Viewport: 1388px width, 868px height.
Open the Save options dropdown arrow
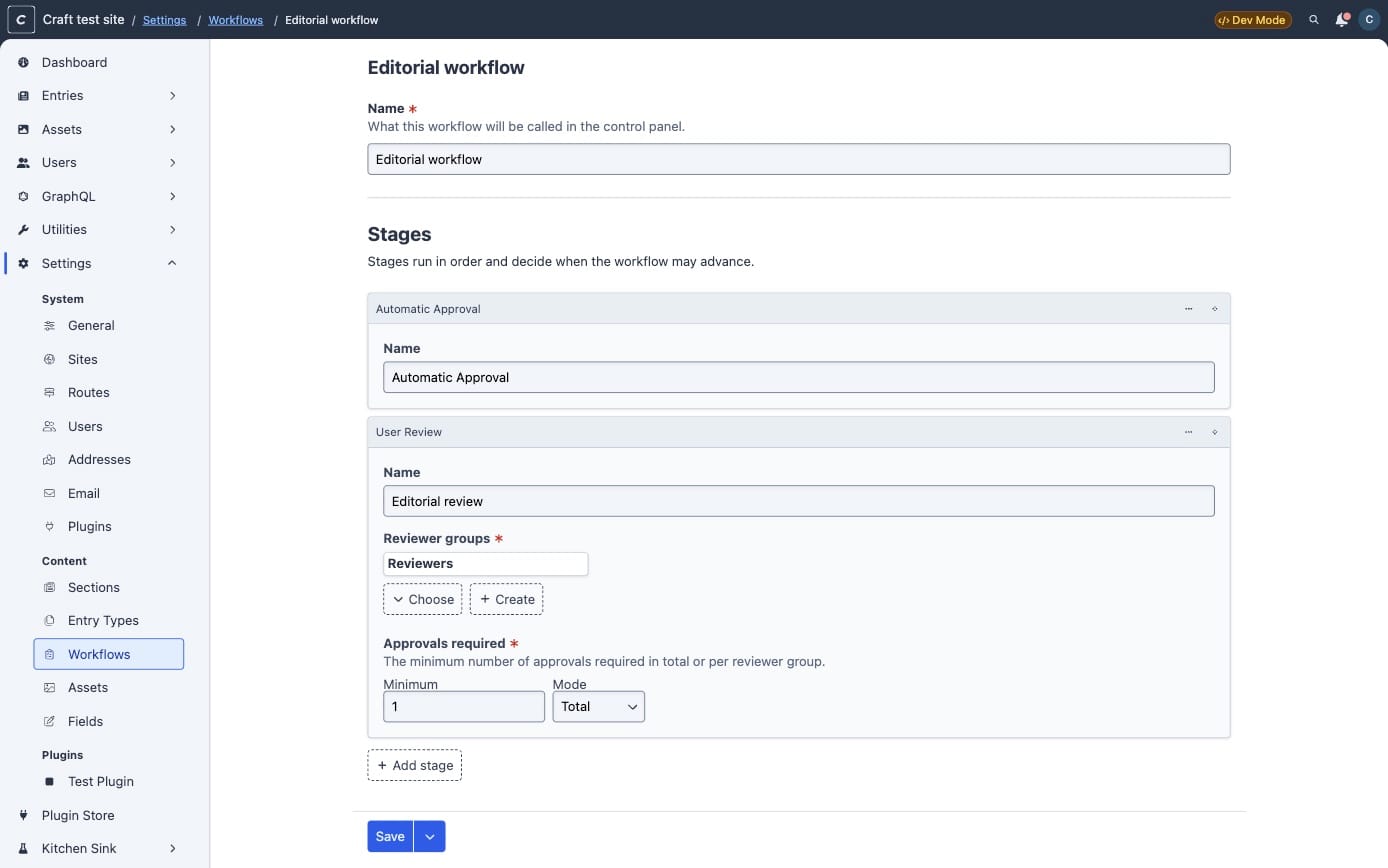430,837
